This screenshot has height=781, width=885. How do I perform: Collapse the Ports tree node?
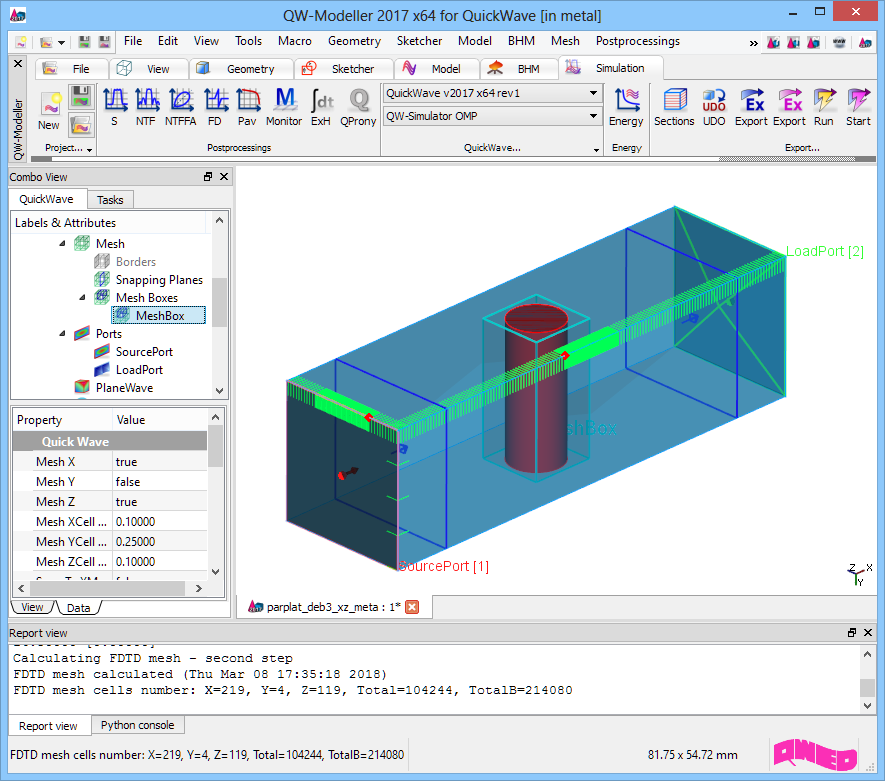[63, 334]
